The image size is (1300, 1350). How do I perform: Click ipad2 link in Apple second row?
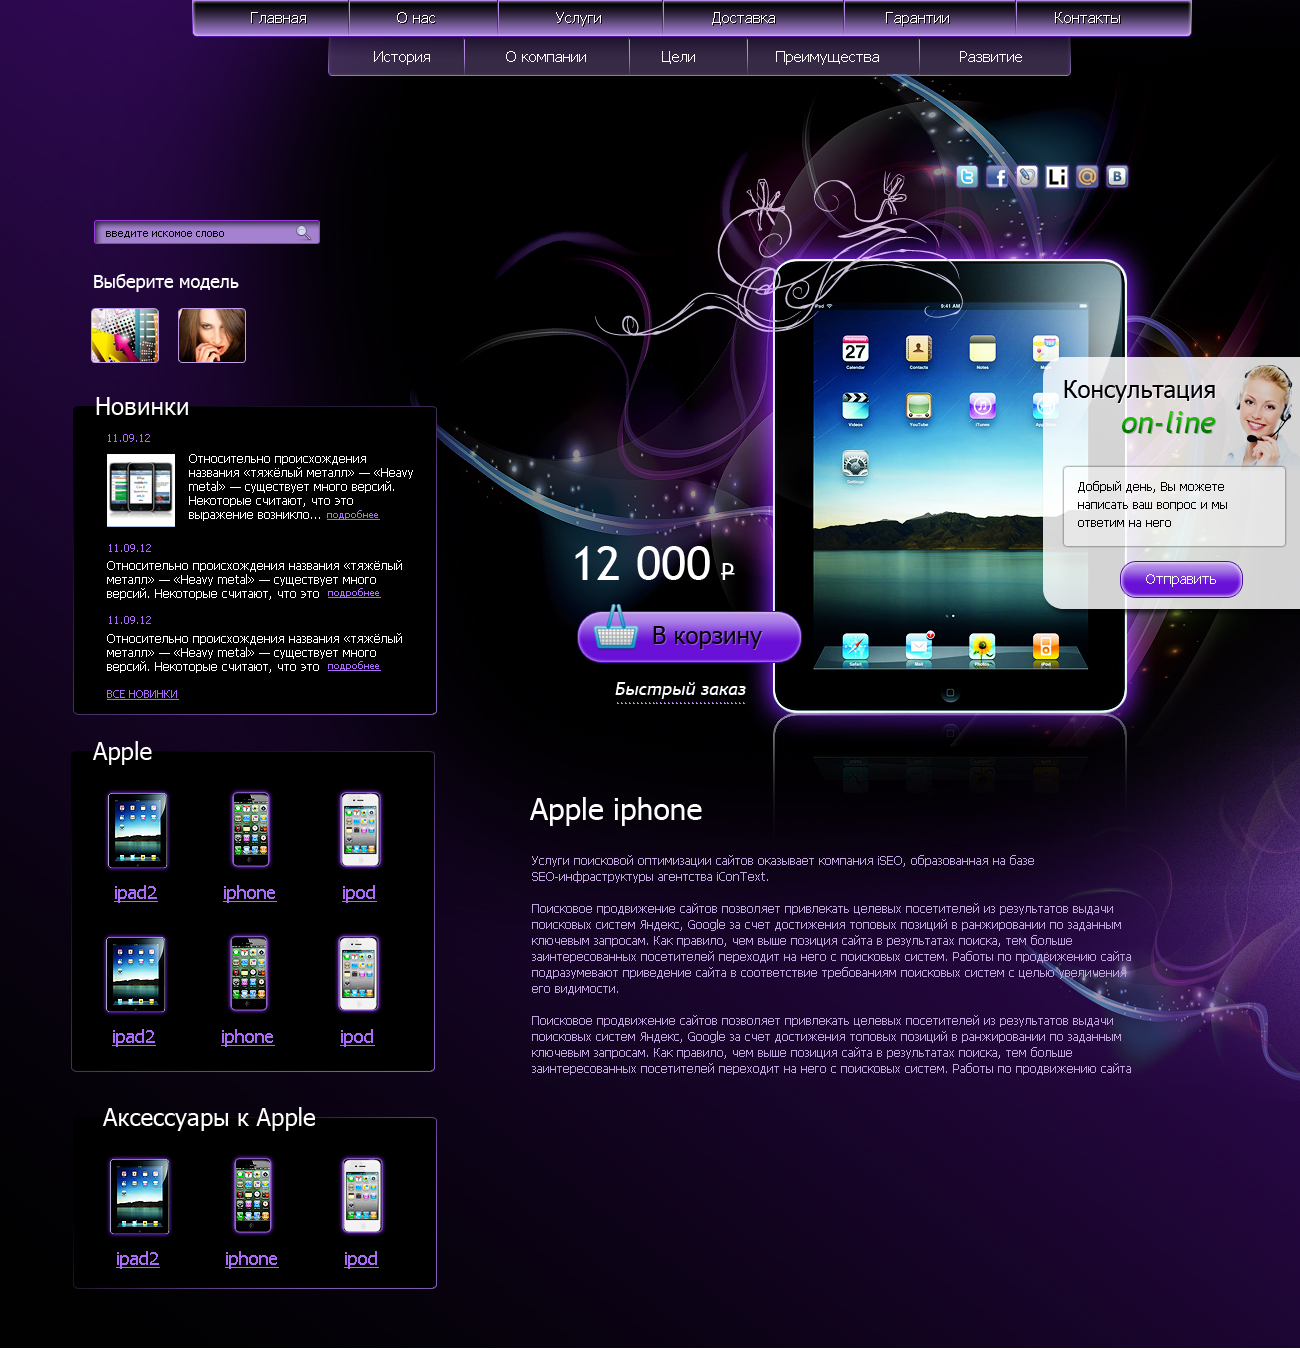134,1037
